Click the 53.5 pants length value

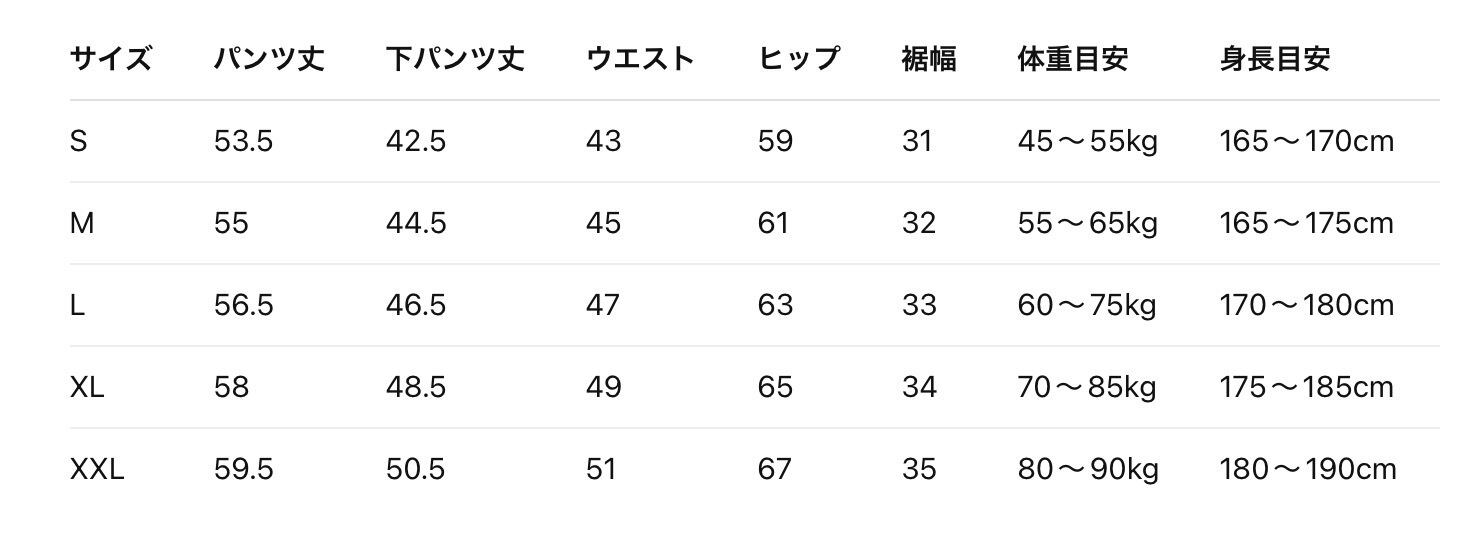[243, 142]
